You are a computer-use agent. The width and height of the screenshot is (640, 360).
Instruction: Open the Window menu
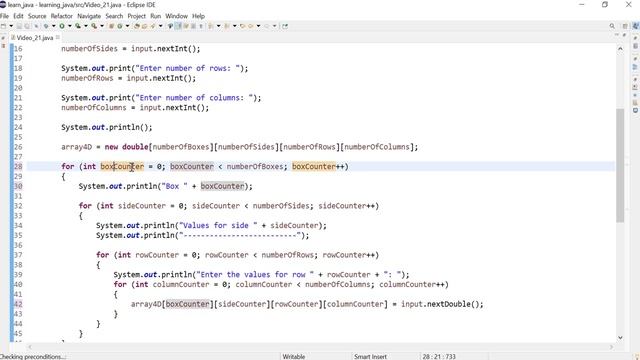coord(176,16)
